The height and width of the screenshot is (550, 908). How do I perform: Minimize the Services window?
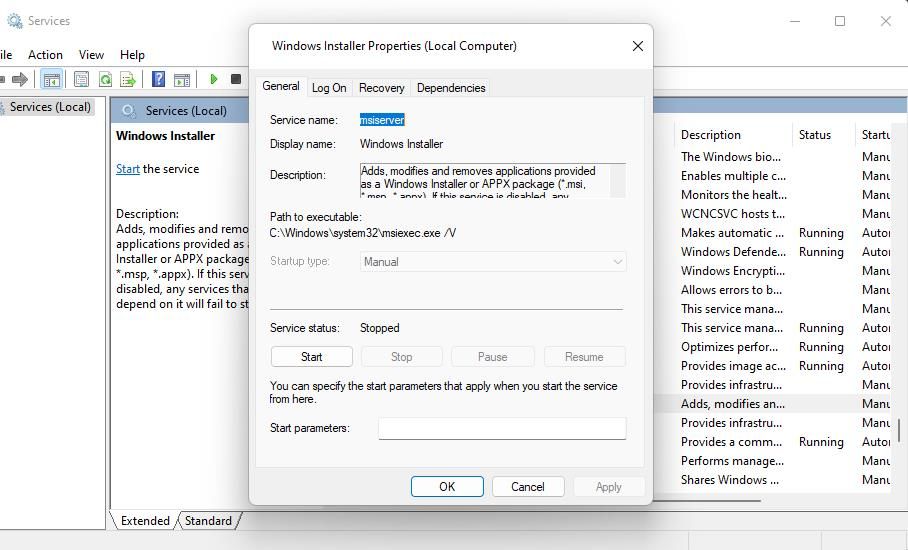point(795,21)
